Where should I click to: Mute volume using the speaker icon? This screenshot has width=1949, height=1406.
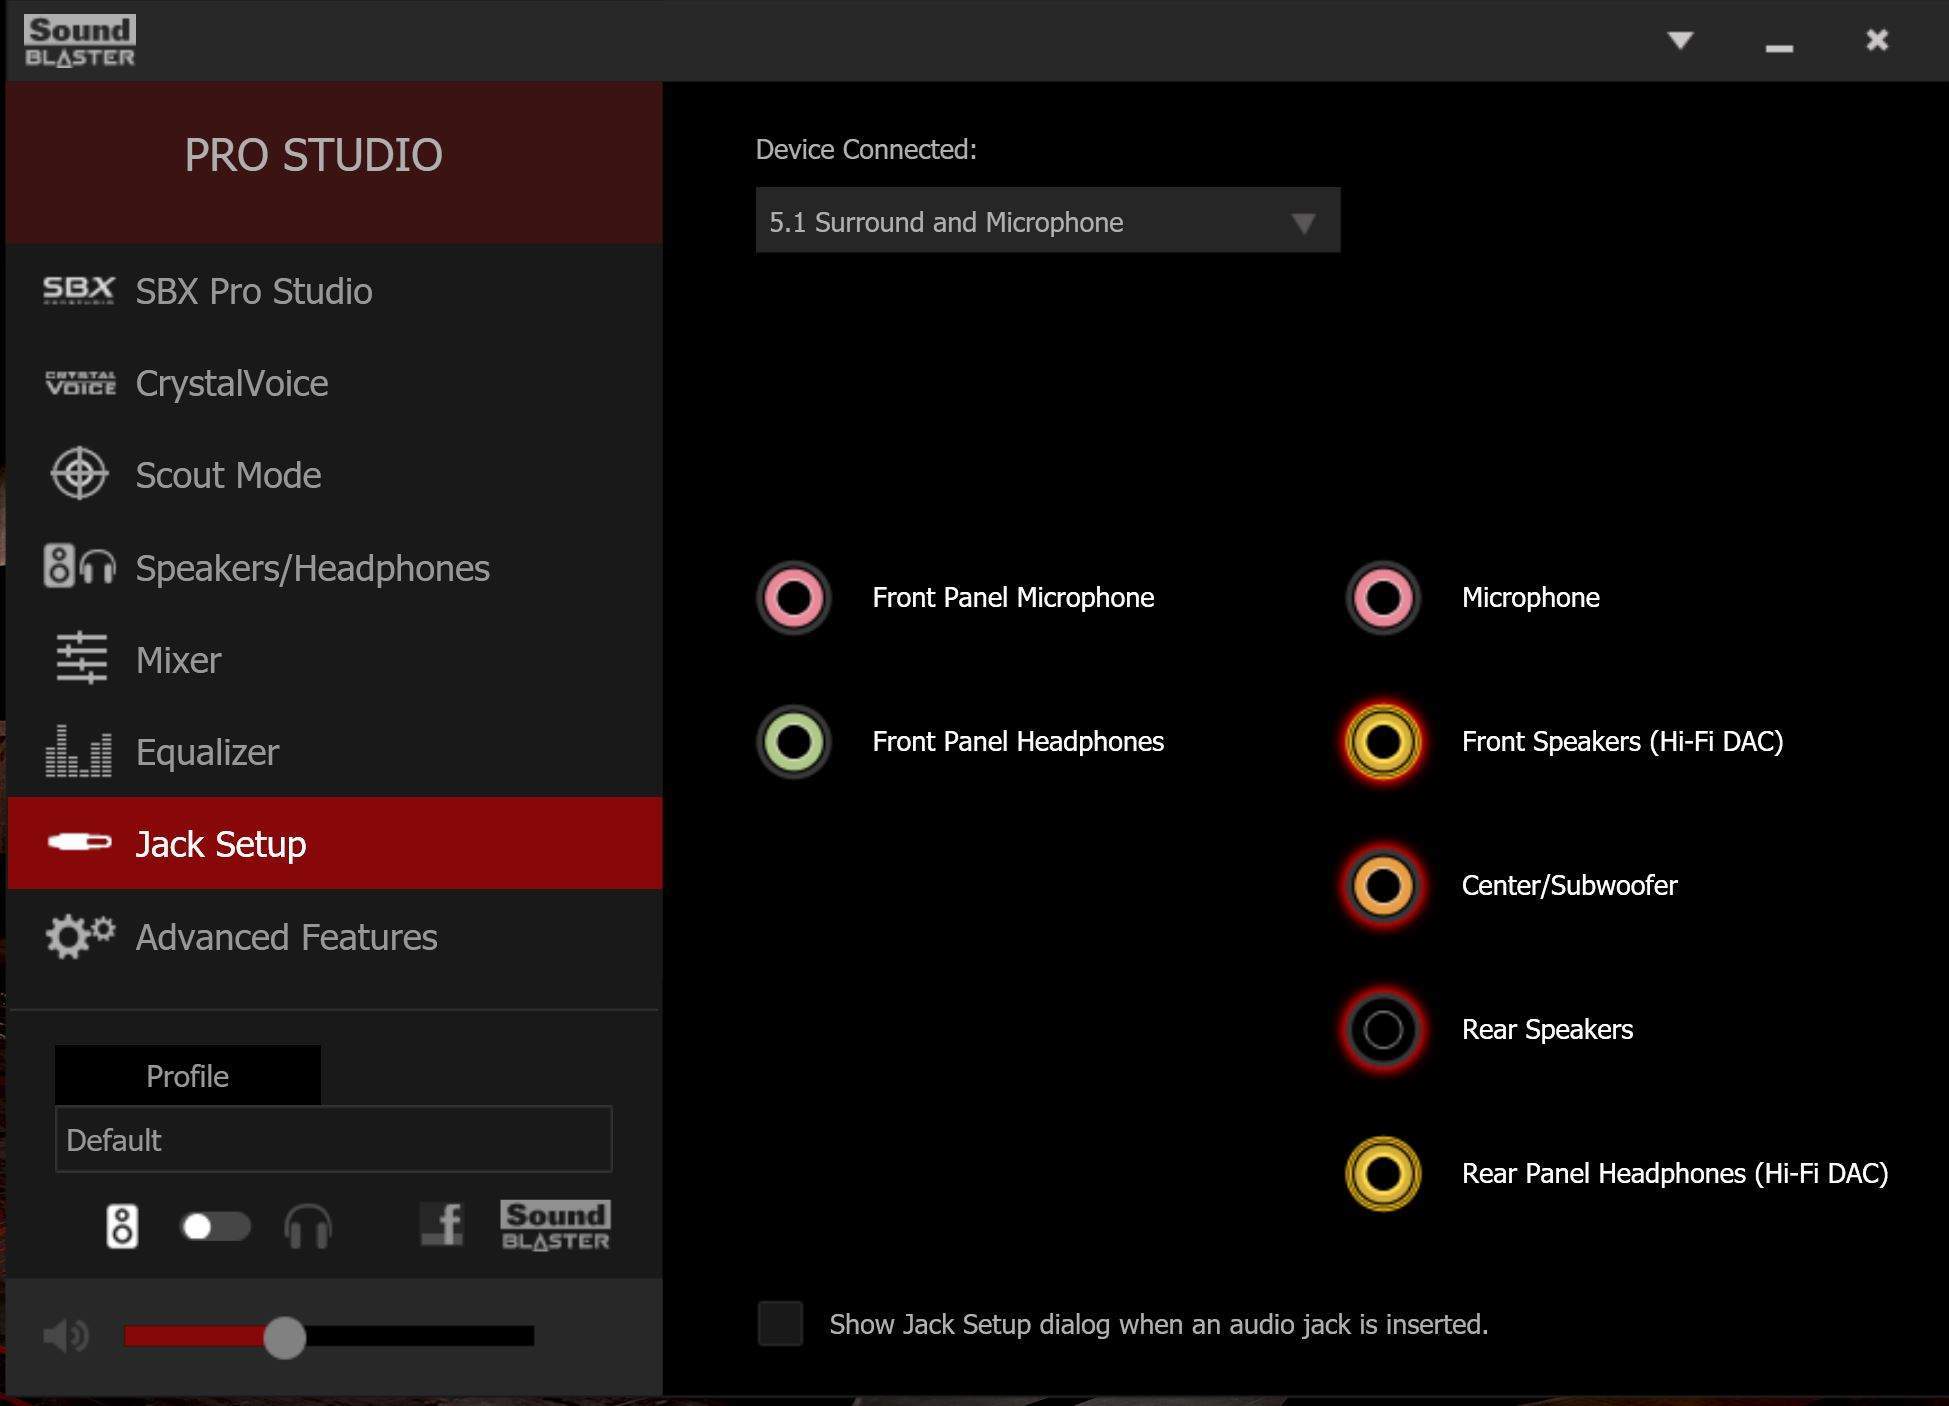[x=66, y=1335]
